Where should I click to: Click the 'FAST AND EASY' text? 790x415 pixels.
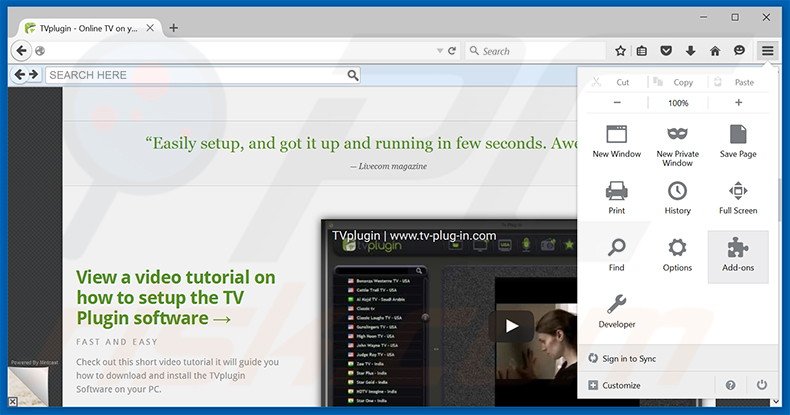117,342
